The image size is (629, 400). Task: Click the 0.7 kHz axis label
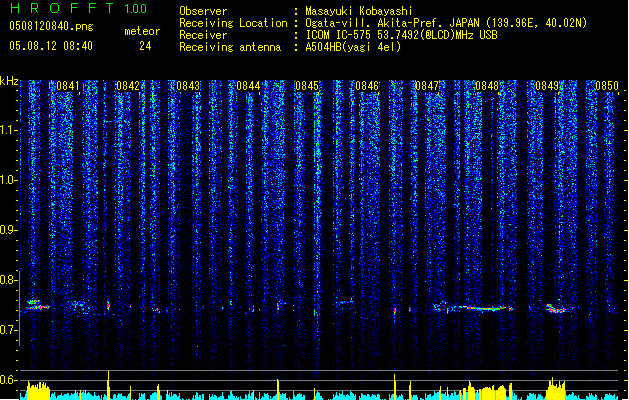pyautogui.click(x=9, y=330)
